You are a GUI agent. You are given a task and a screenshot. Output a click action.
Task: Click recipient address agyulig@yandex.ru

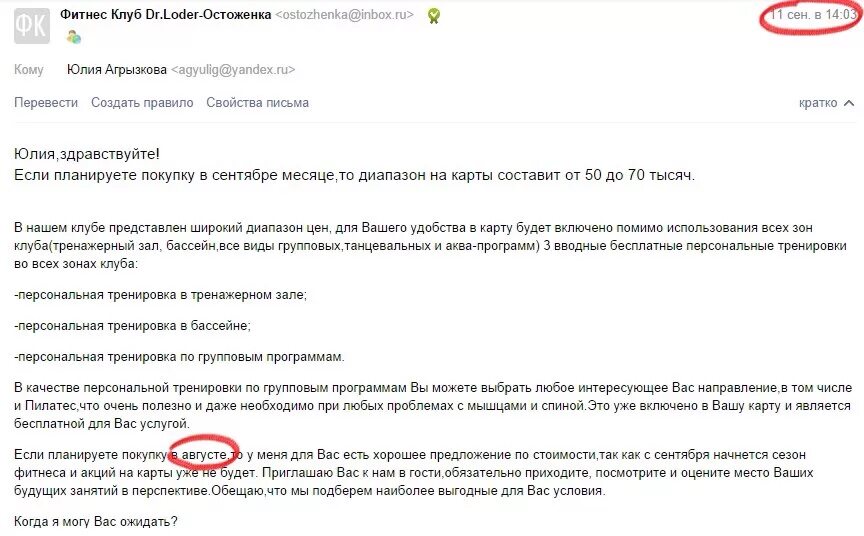pyautogui.click(x=233, y=69)
